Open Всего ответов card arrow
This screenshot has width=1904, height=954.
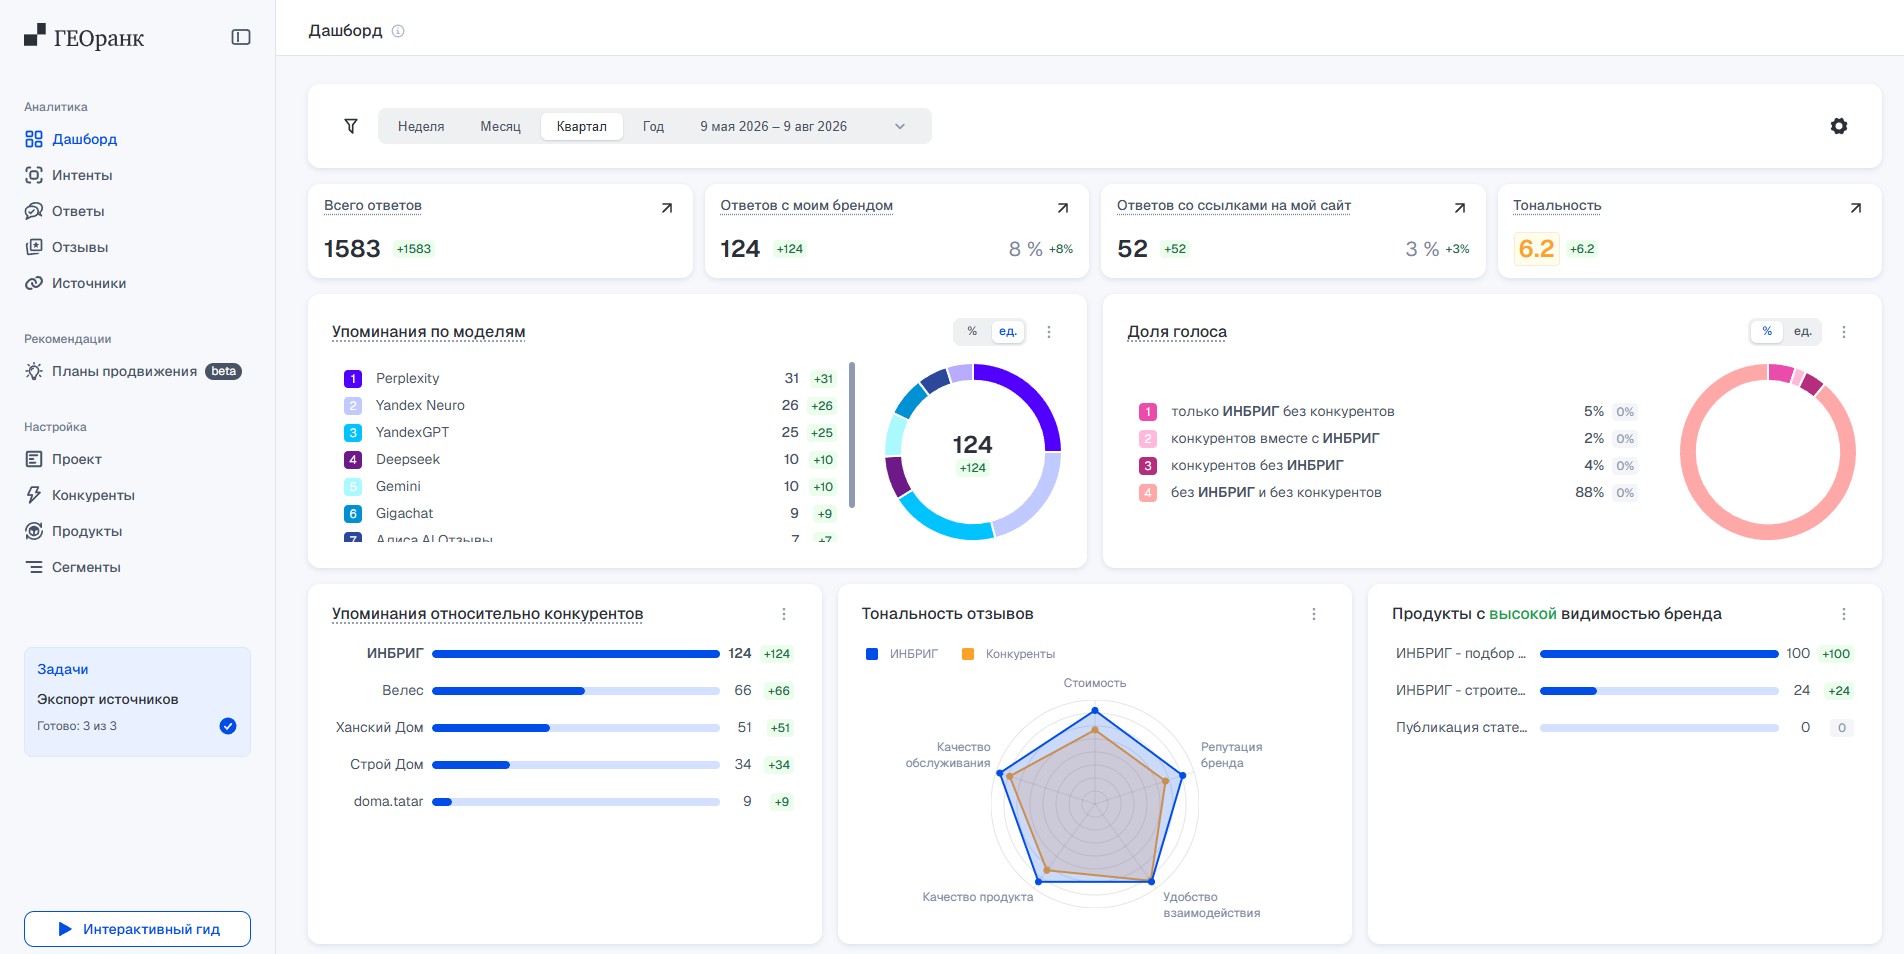point(667,208)
